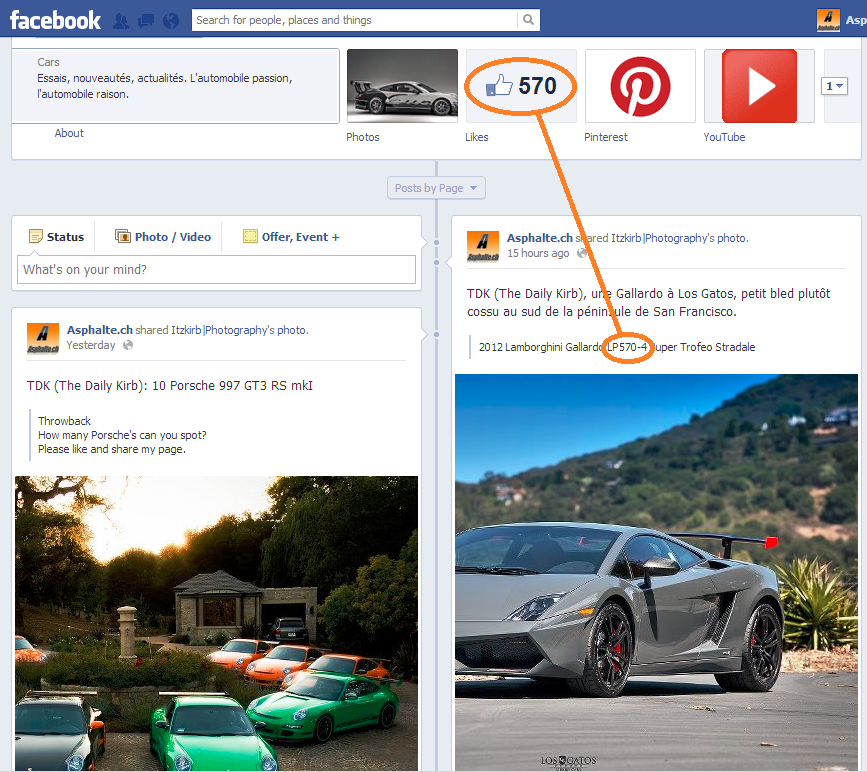Open the Porsche GT3 photos thumbnail tile
Viewport: 867px width, 772px height.
[x=403, y=86]
